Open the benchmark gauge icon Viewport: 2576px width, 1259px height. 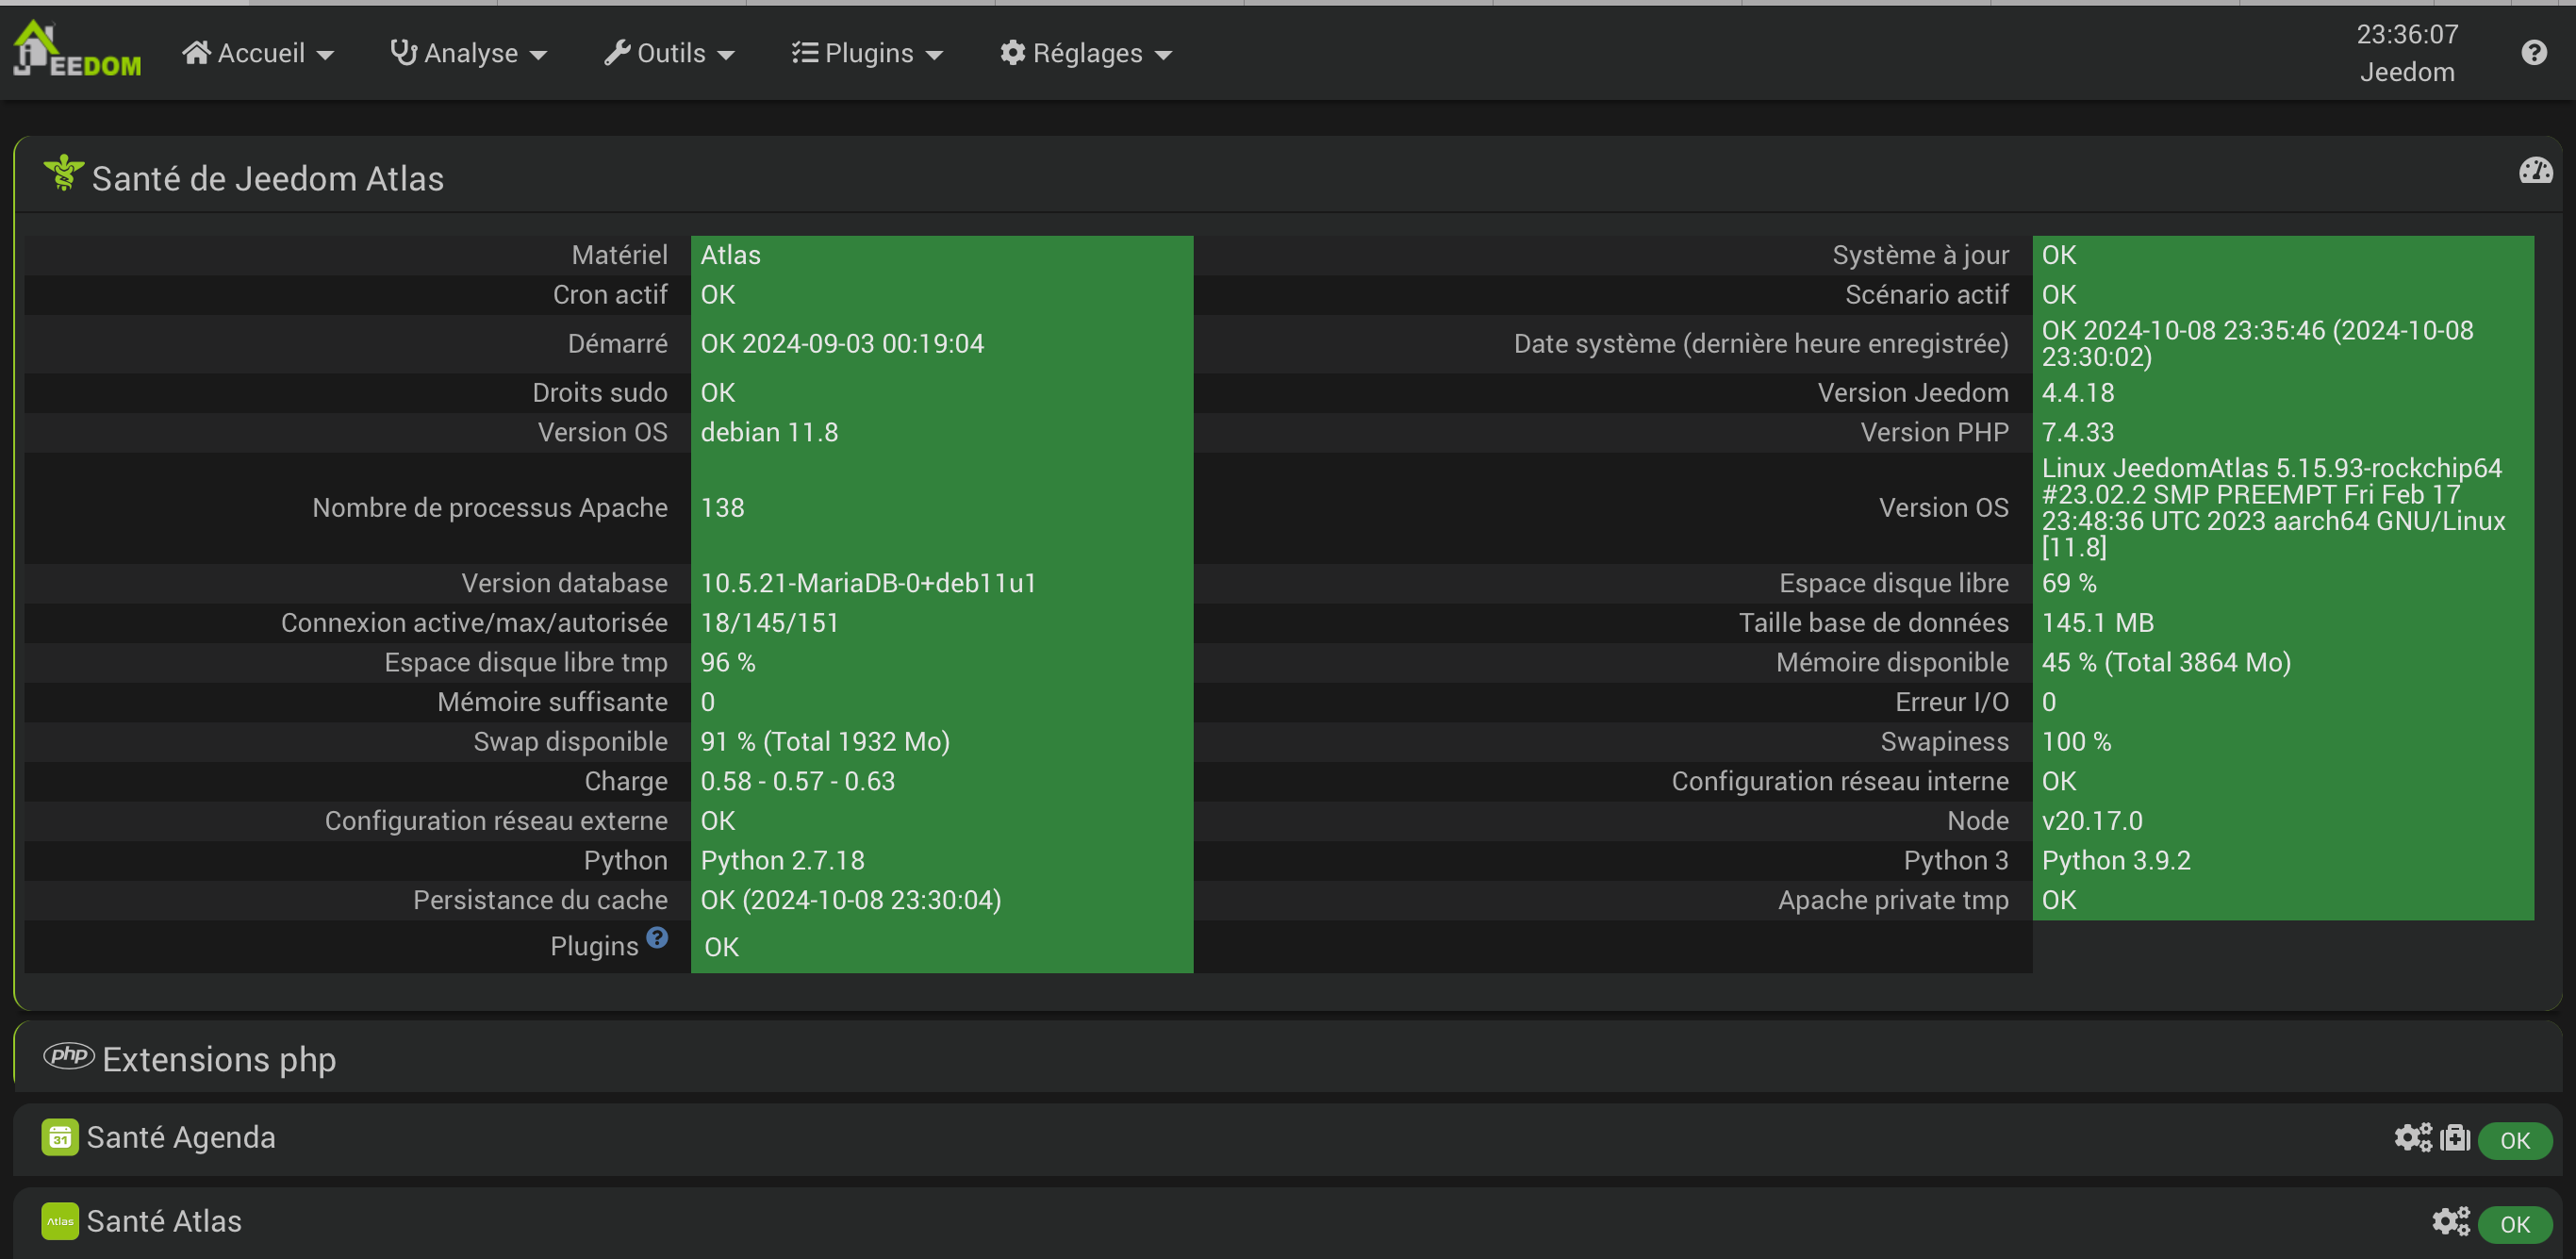point(2535,170)
